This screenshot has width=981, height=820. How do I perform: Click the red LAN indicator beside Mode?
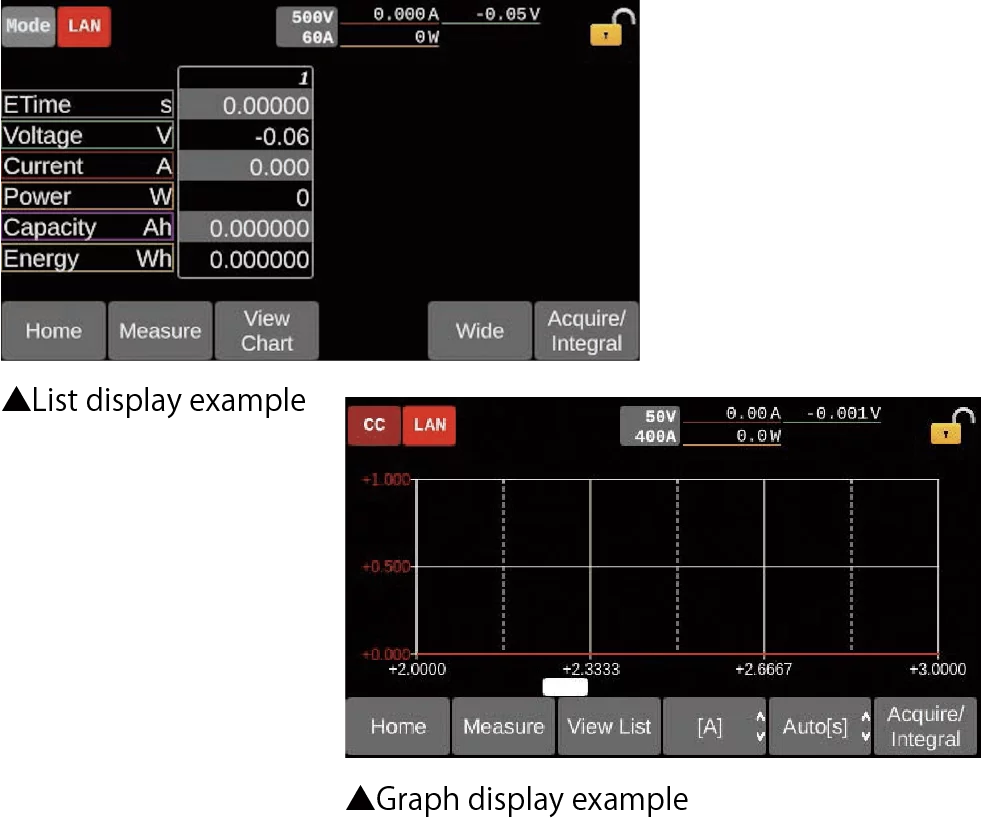pyautogui.click(x=84, y=26)
